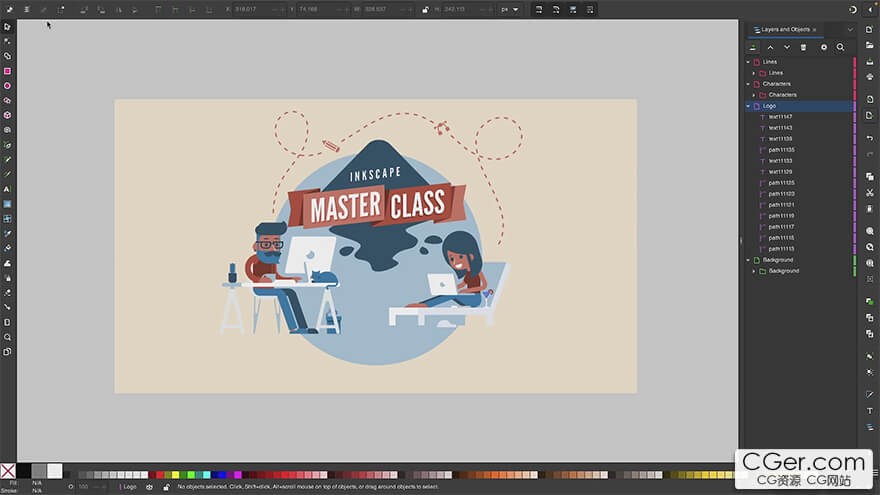Screen dimensions: 880x495
Task: Open the px units dropdown
Action: pos(510,10)
